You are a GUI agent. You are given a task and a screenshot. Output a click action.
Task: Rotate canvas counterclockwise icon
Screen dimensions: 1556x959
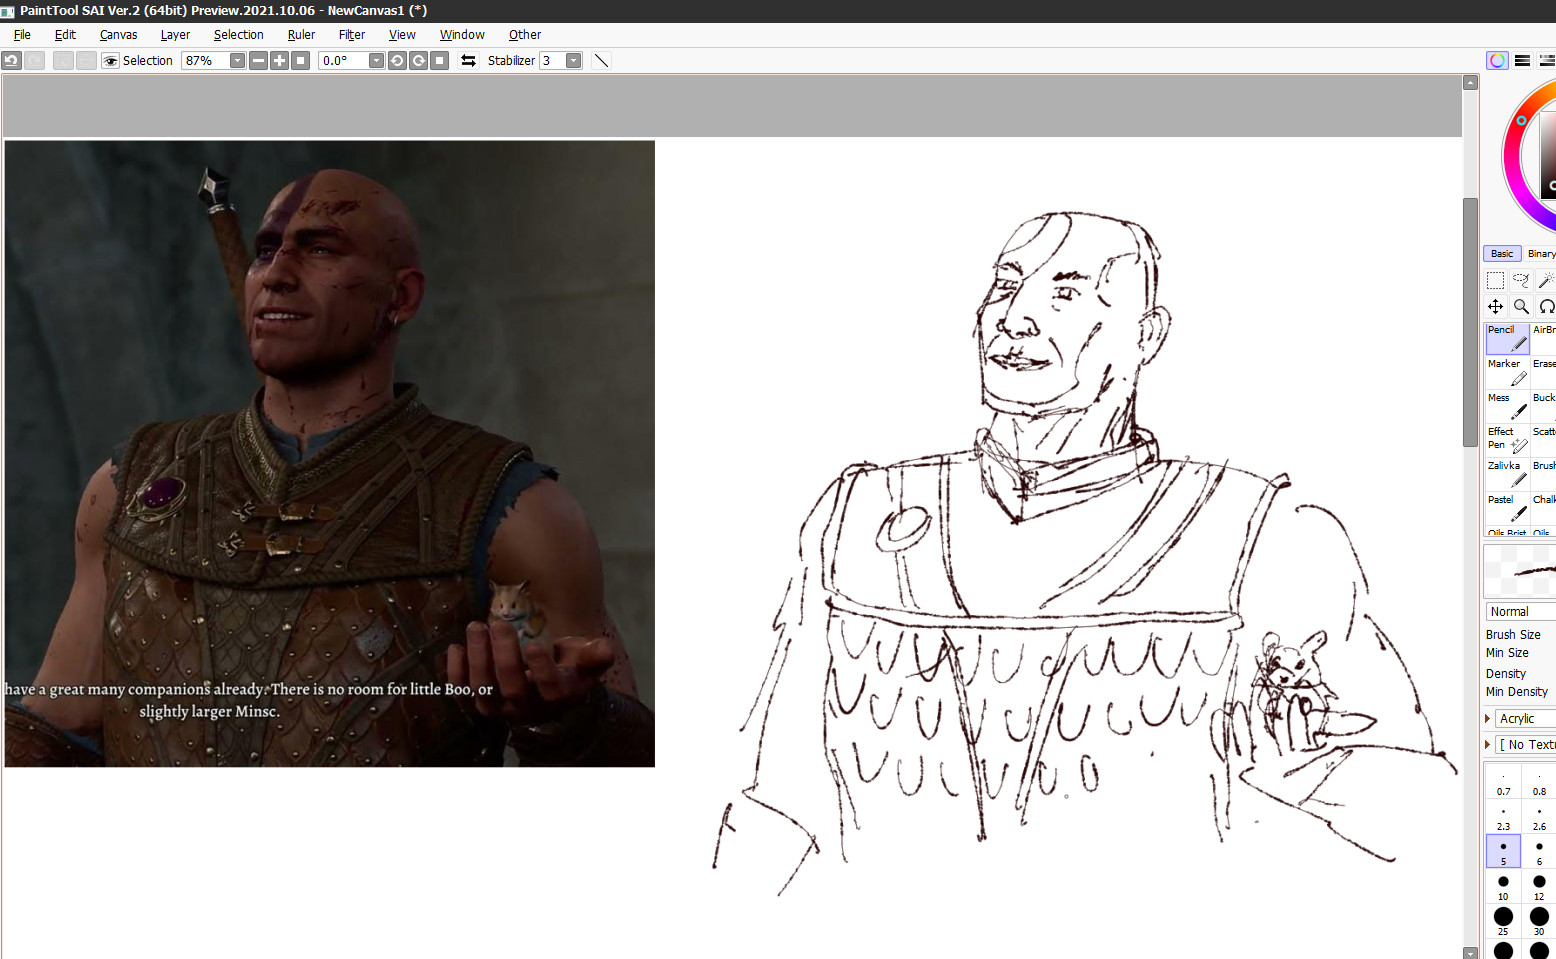point(397,61)
